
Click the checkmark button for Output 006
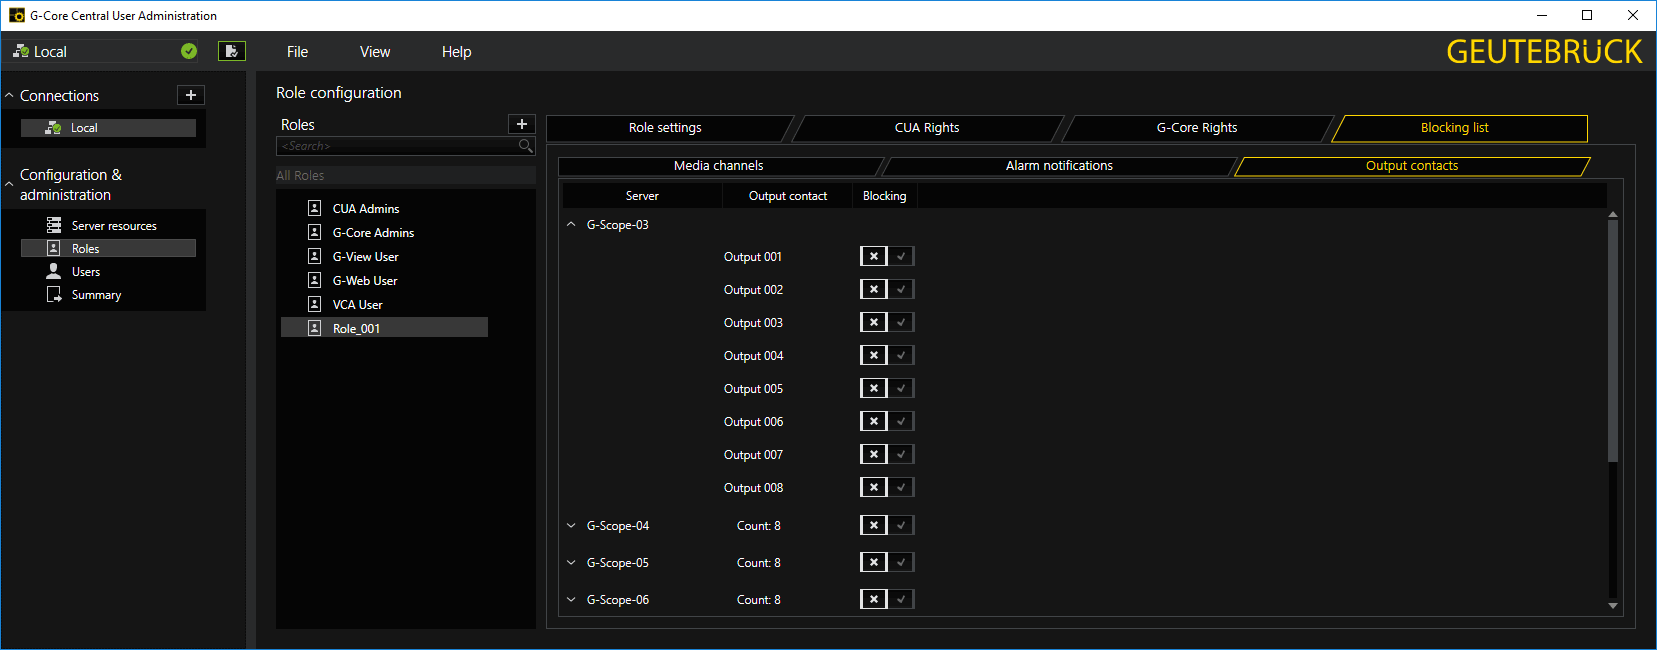(x=901, y=421)
